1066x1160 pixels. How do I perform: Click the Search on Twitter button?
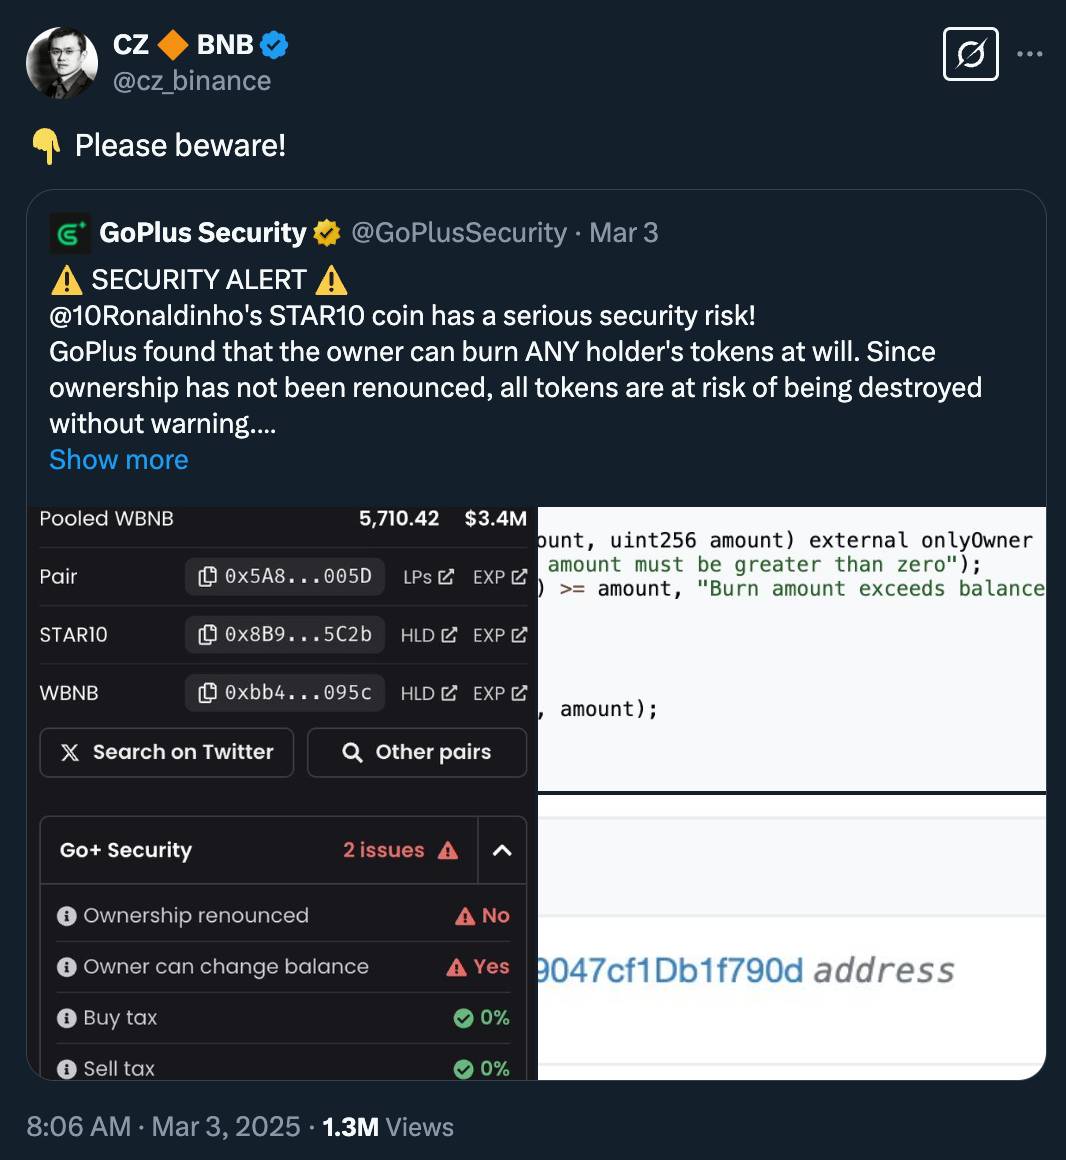pos(166,752)
